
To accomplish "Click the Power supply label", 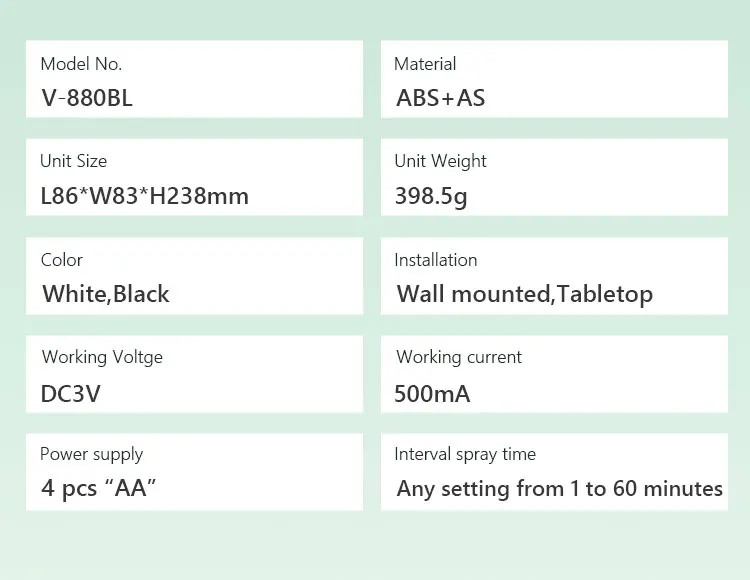I will (92, 454).
